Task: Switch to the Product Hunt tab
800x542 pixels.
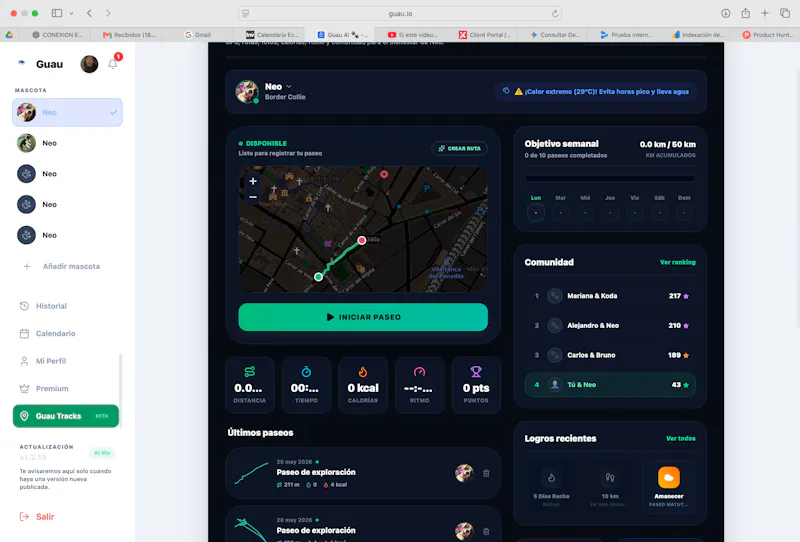Action: point(769,35)
